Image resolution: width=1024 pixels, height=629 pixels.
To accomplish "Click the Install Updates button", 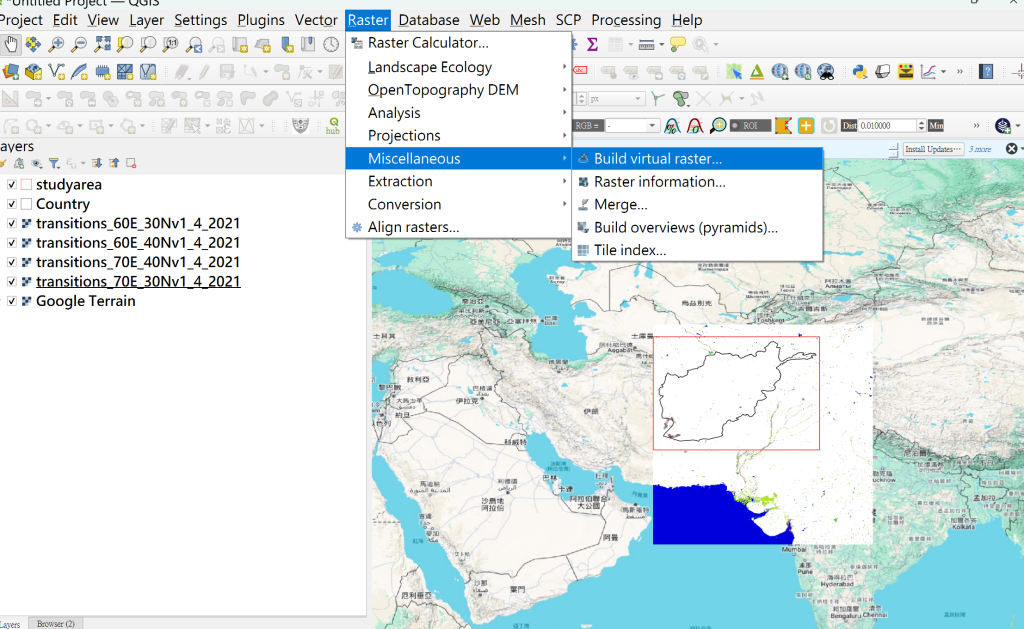I will [x=933, y=149].
